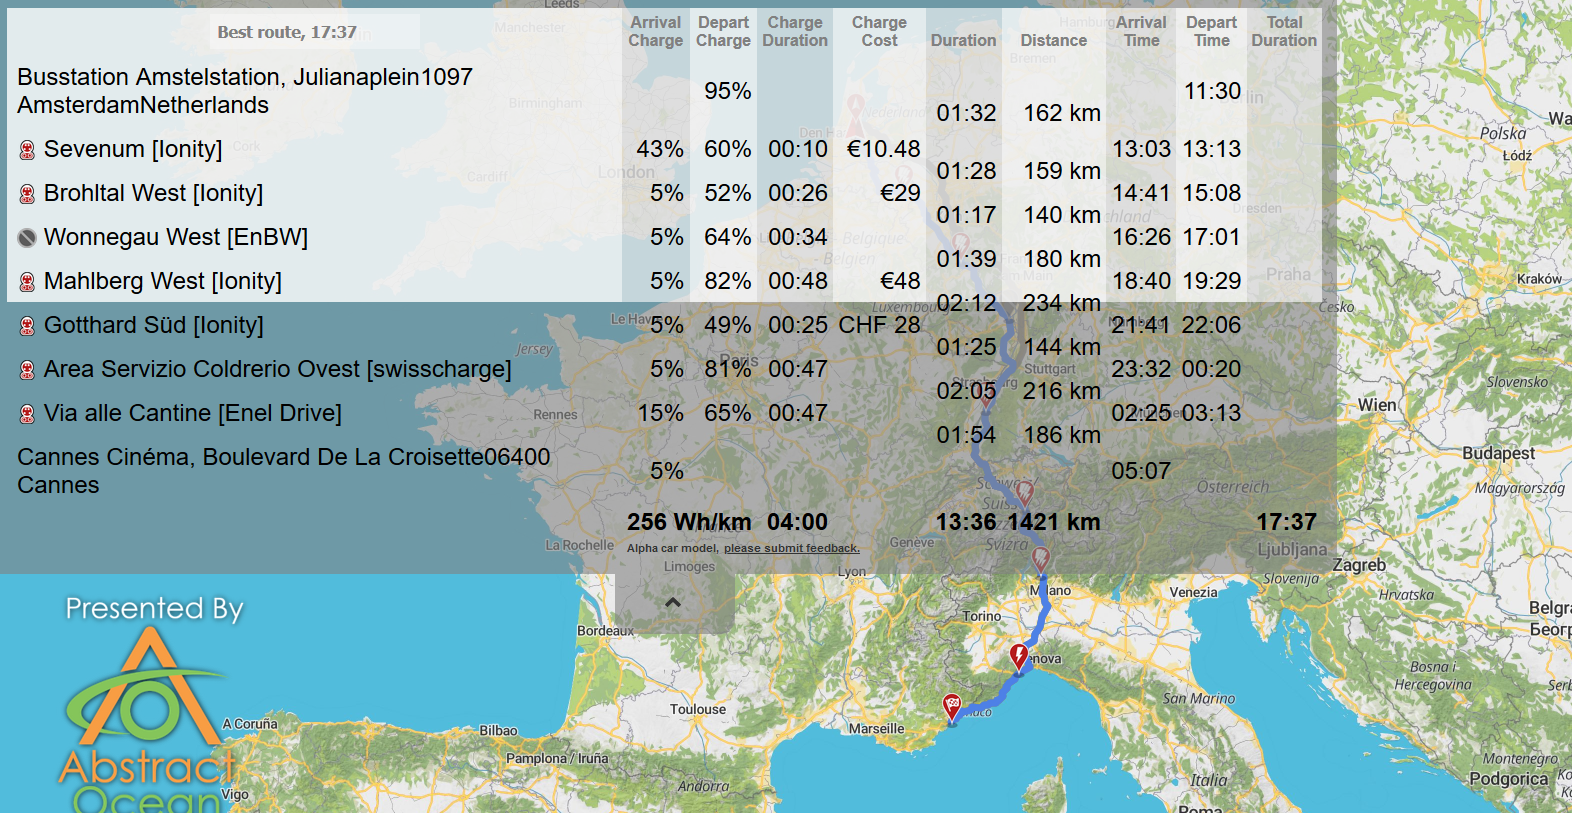Click the Sevenum Ionity charger icon
The height and width of the screenshot is (813, 1572).
27,150
